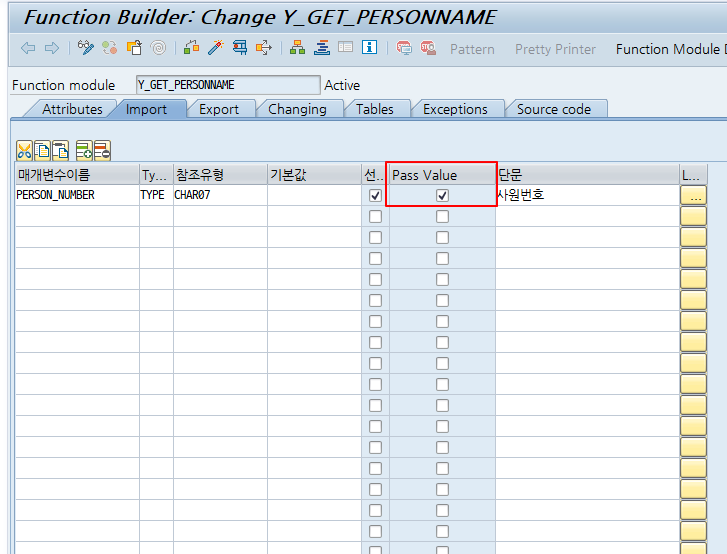Open the Exceptions tab

coord(455,109)
